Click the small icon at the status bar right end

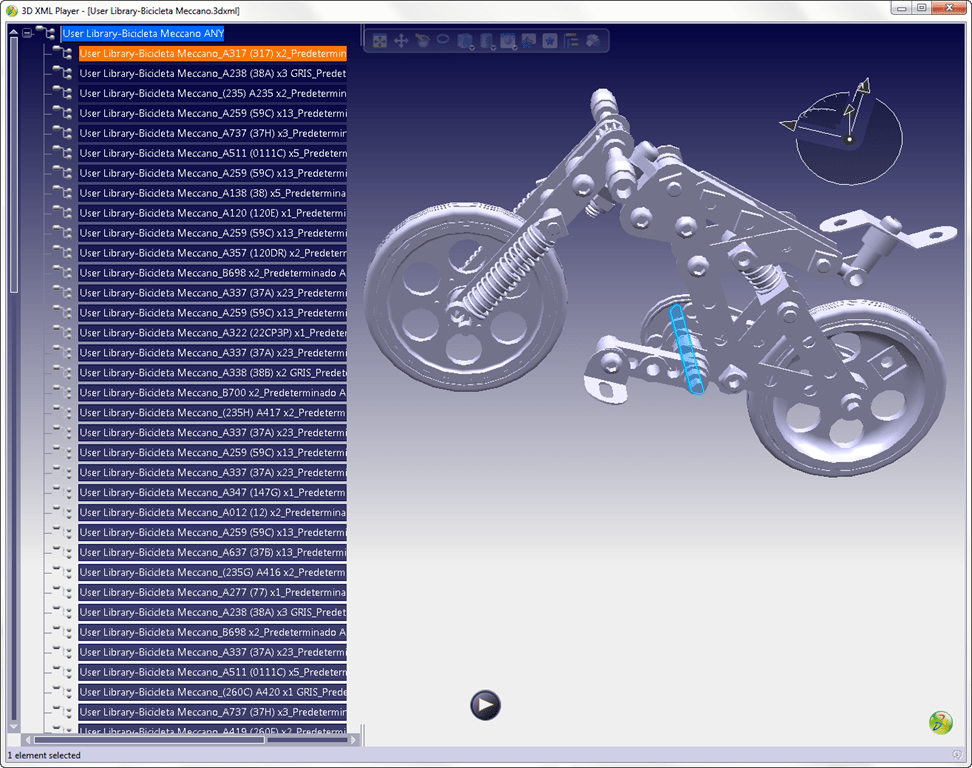tap(957, 754)
